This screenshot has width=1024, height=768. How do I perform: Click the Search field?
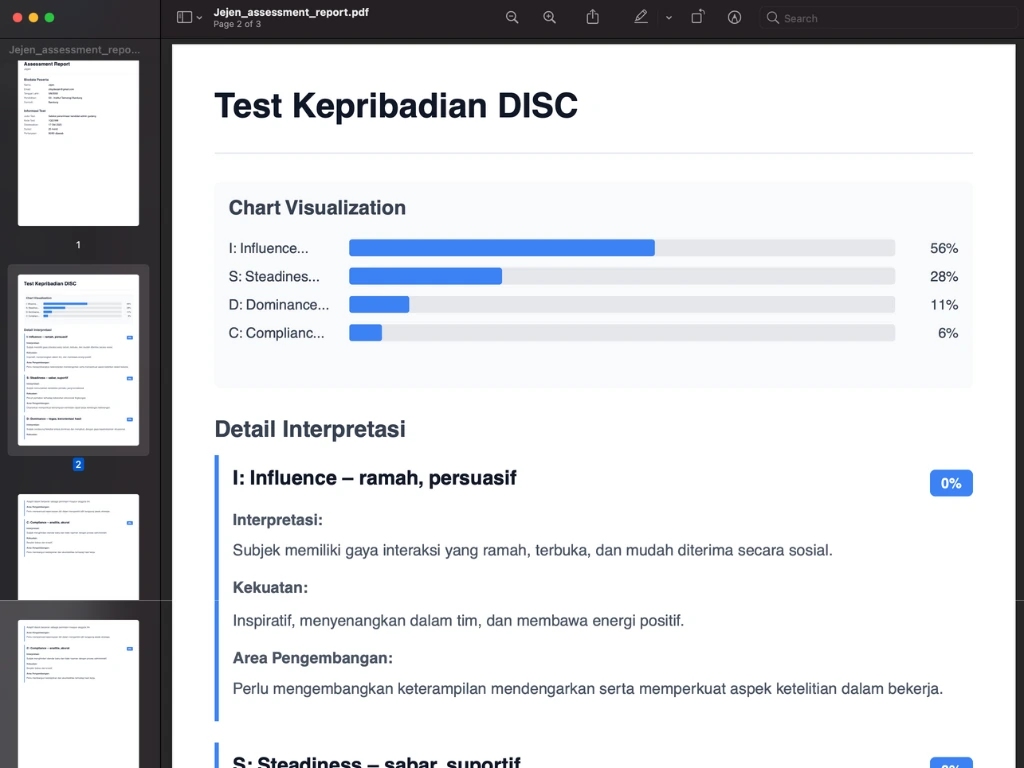[890, 18]
